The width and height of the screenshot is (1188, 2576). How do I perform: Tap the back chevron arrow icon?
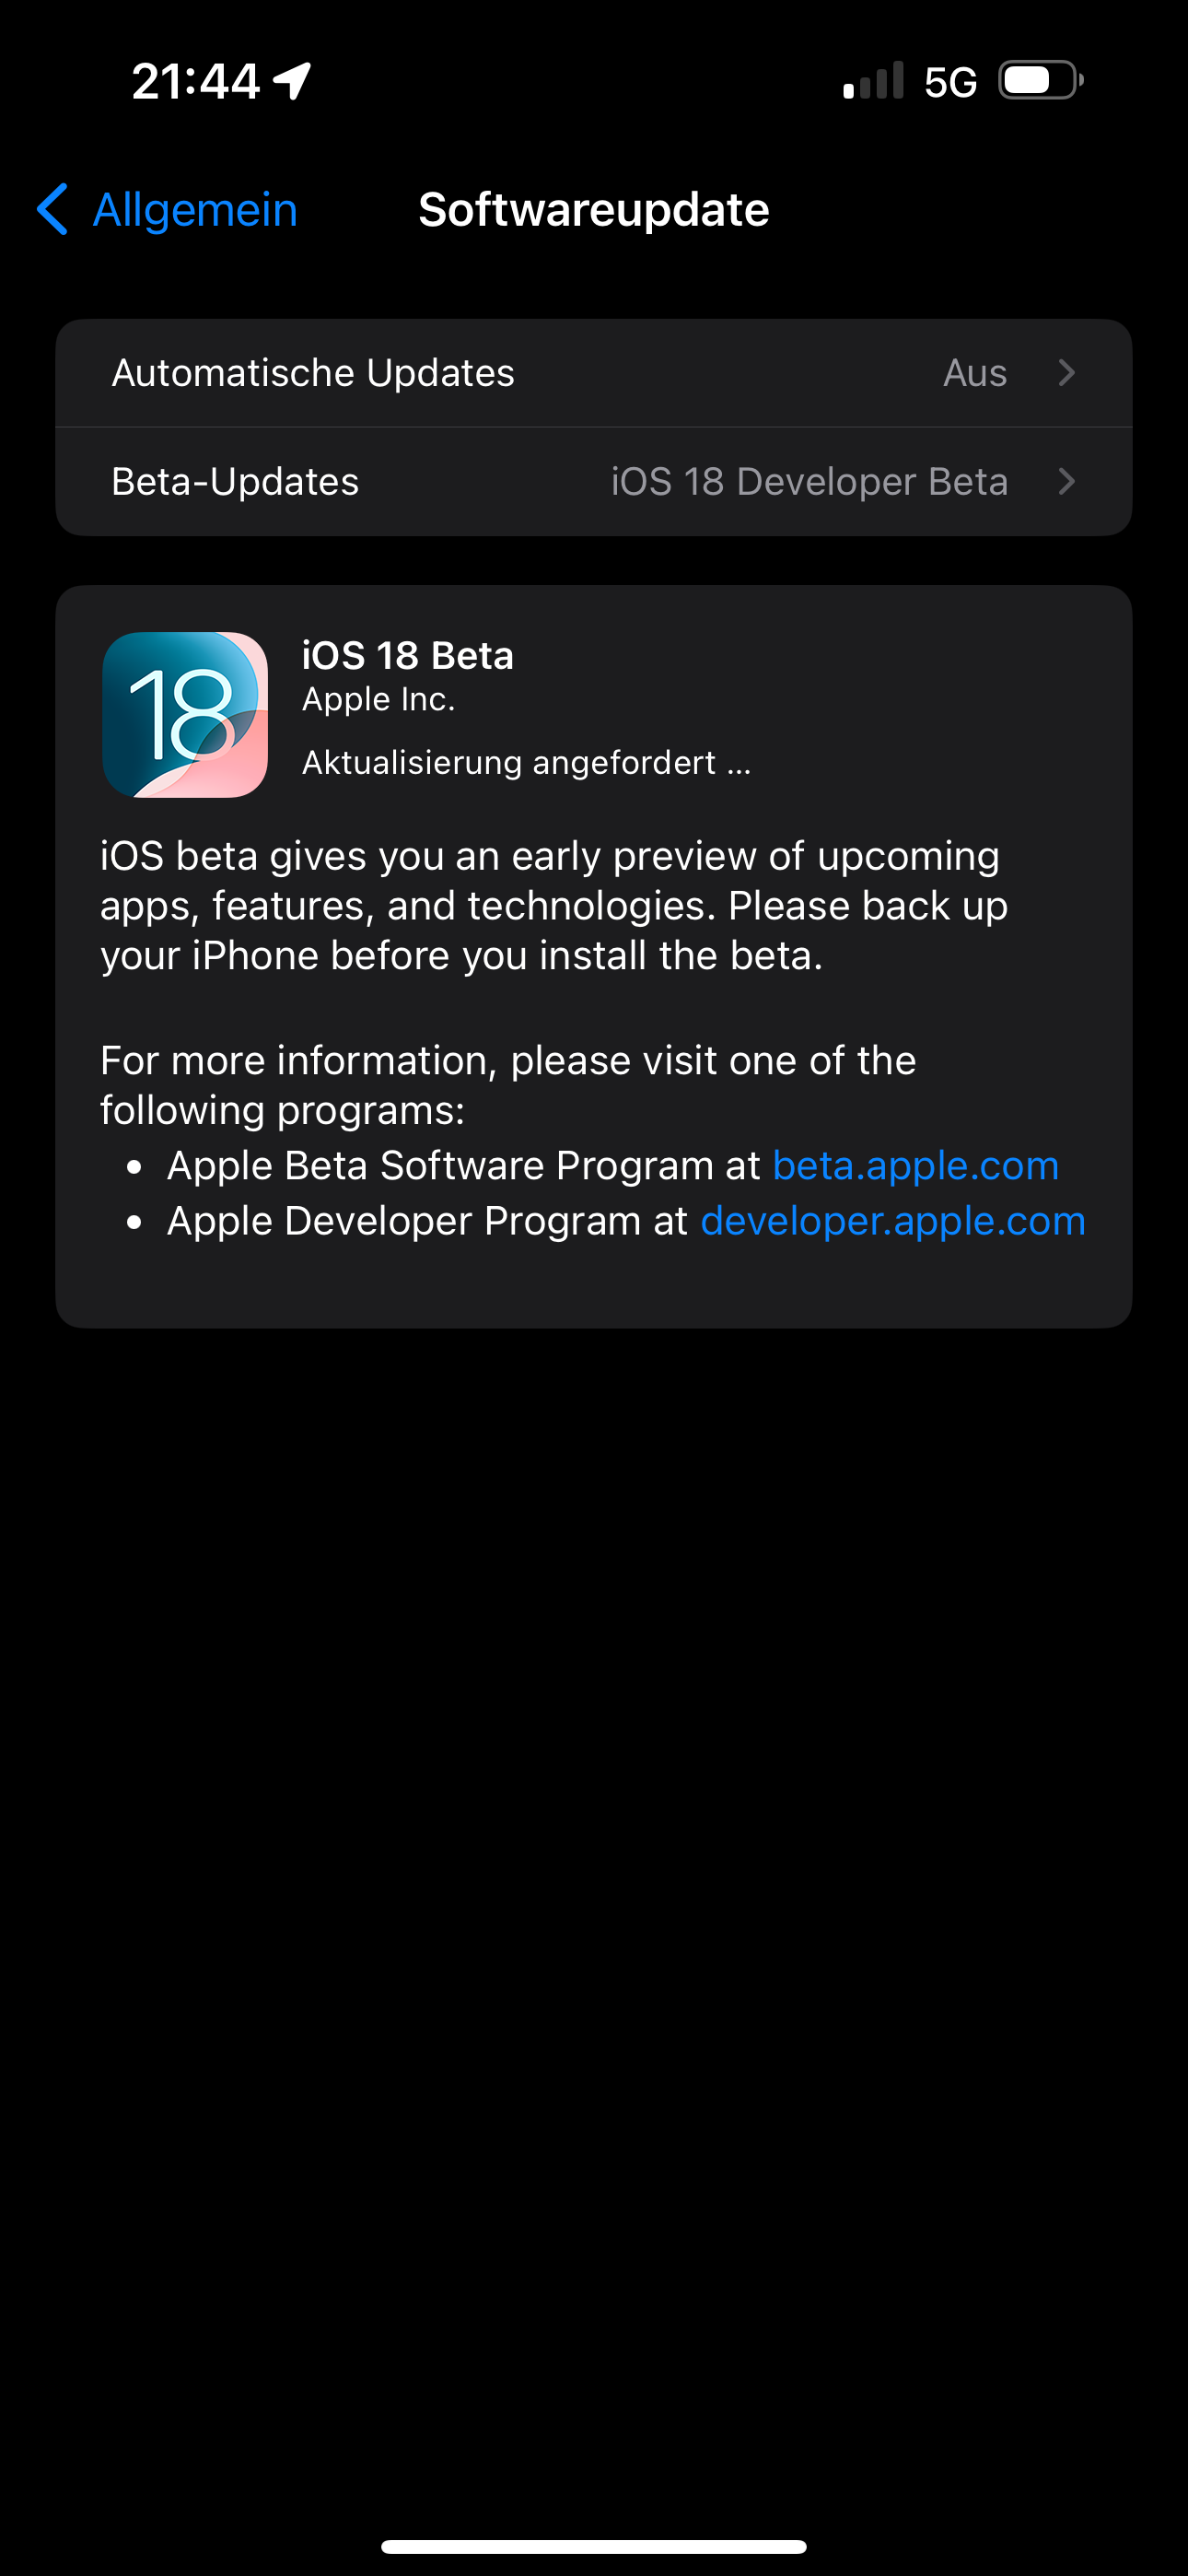(52, 209)
